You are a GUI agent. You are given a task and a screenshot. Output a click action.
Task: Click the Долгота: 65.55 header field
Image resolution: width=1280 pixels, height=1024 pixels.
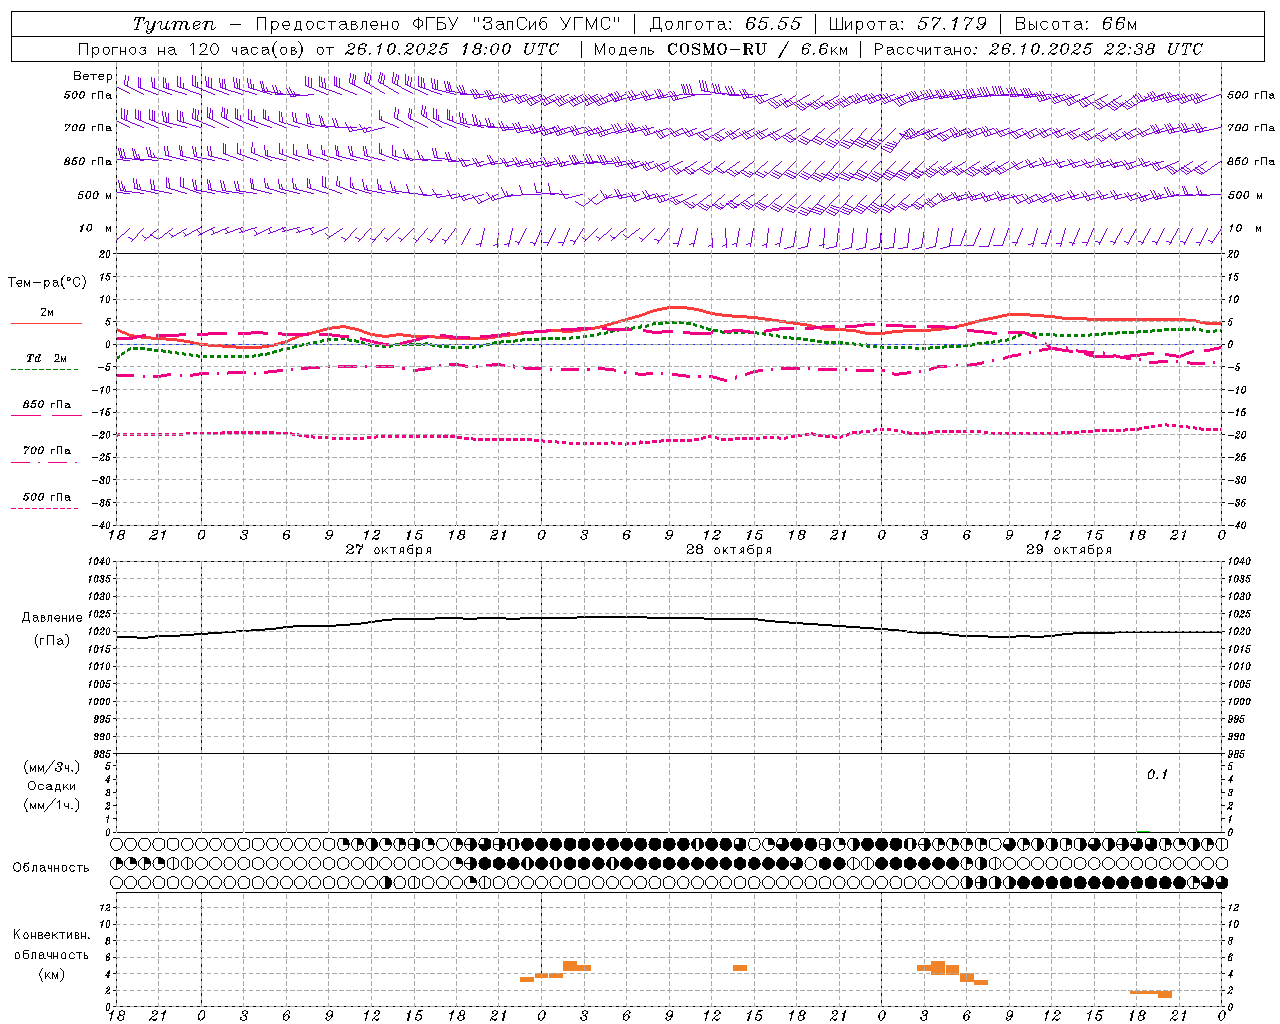coord(725,24)
